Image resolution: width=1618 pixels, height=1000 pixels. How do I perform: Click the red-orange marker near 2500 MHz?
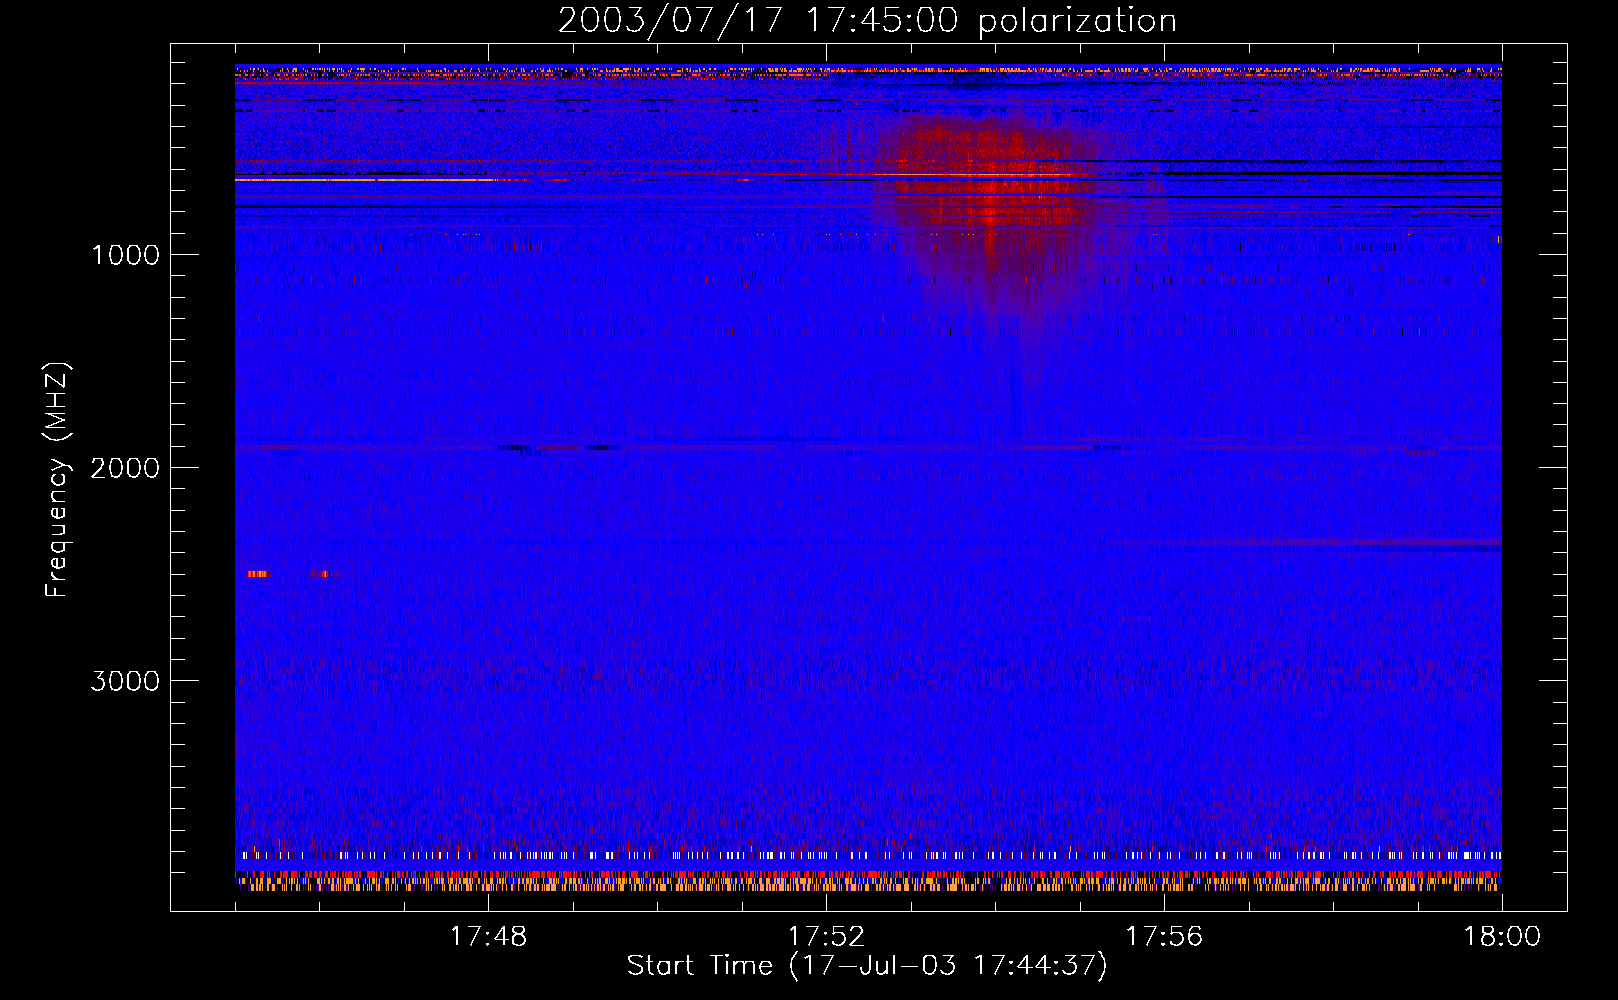pos(257,574)
